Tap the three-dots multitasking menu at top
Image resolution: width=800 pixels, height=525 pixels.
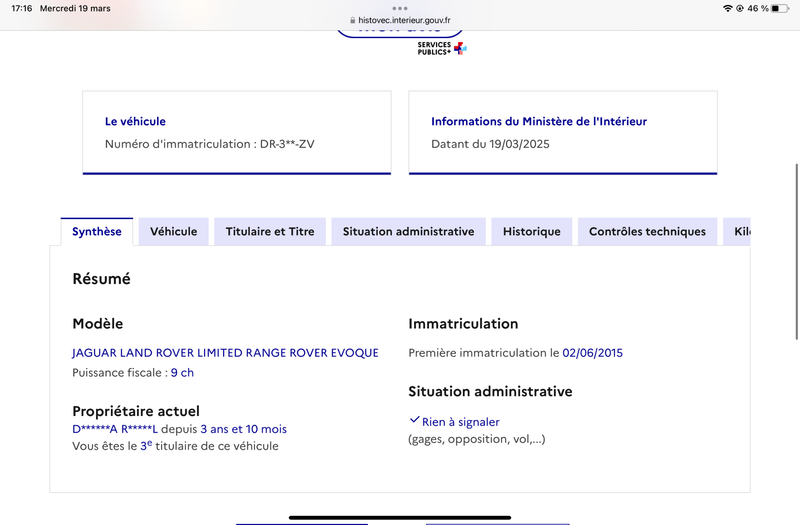click(x=400, y=8)
